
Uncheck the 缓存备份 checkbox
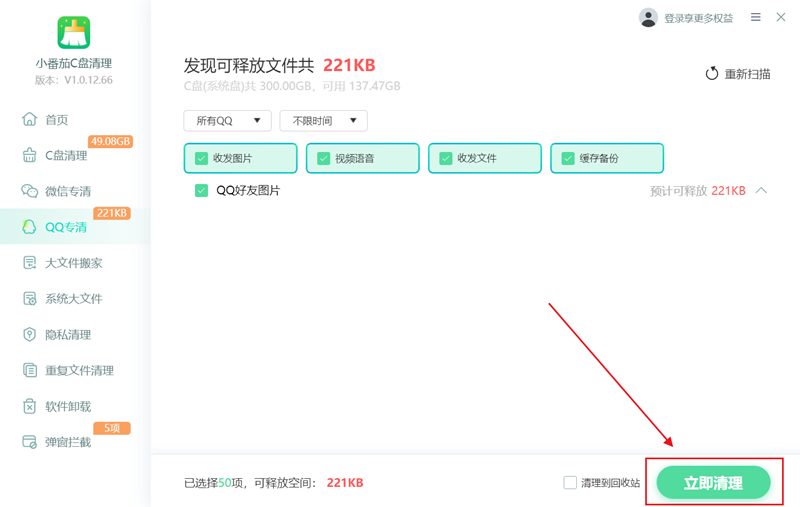pyautogui.click(x=568, y=159)
